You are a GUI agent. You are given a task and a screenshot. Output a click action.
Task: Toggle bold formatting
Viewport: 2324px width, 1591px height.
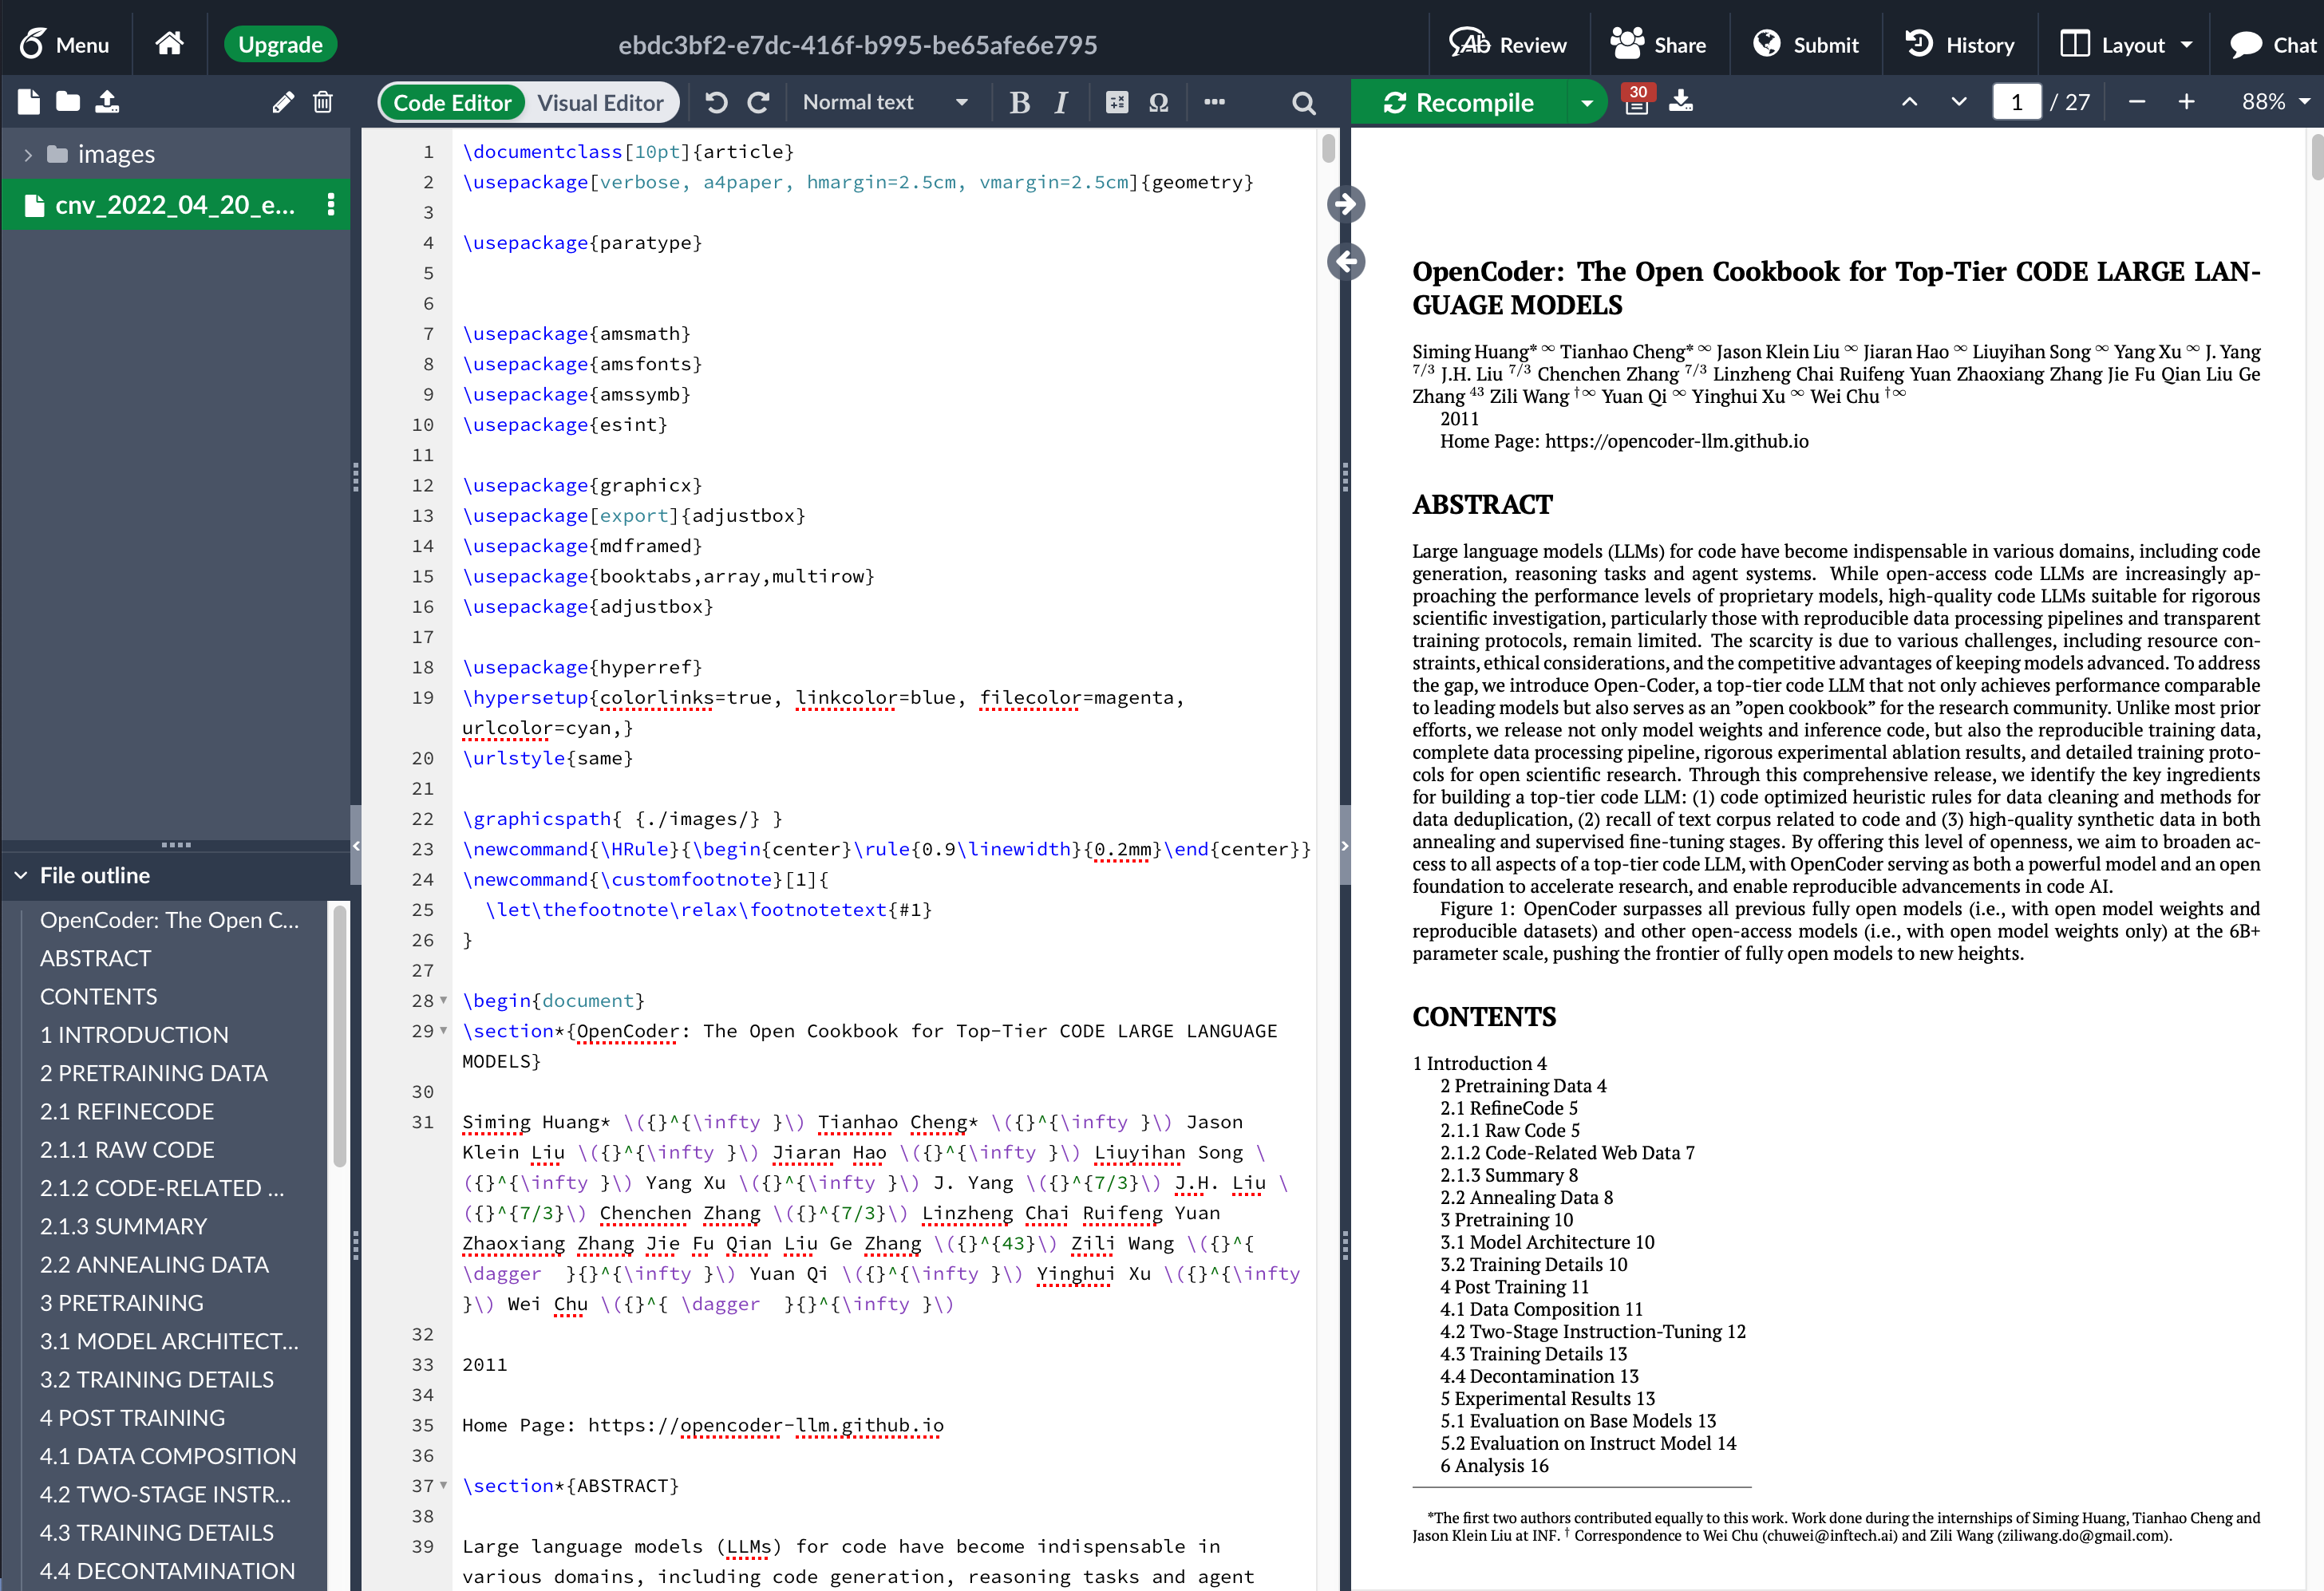tap(1019, 102)
